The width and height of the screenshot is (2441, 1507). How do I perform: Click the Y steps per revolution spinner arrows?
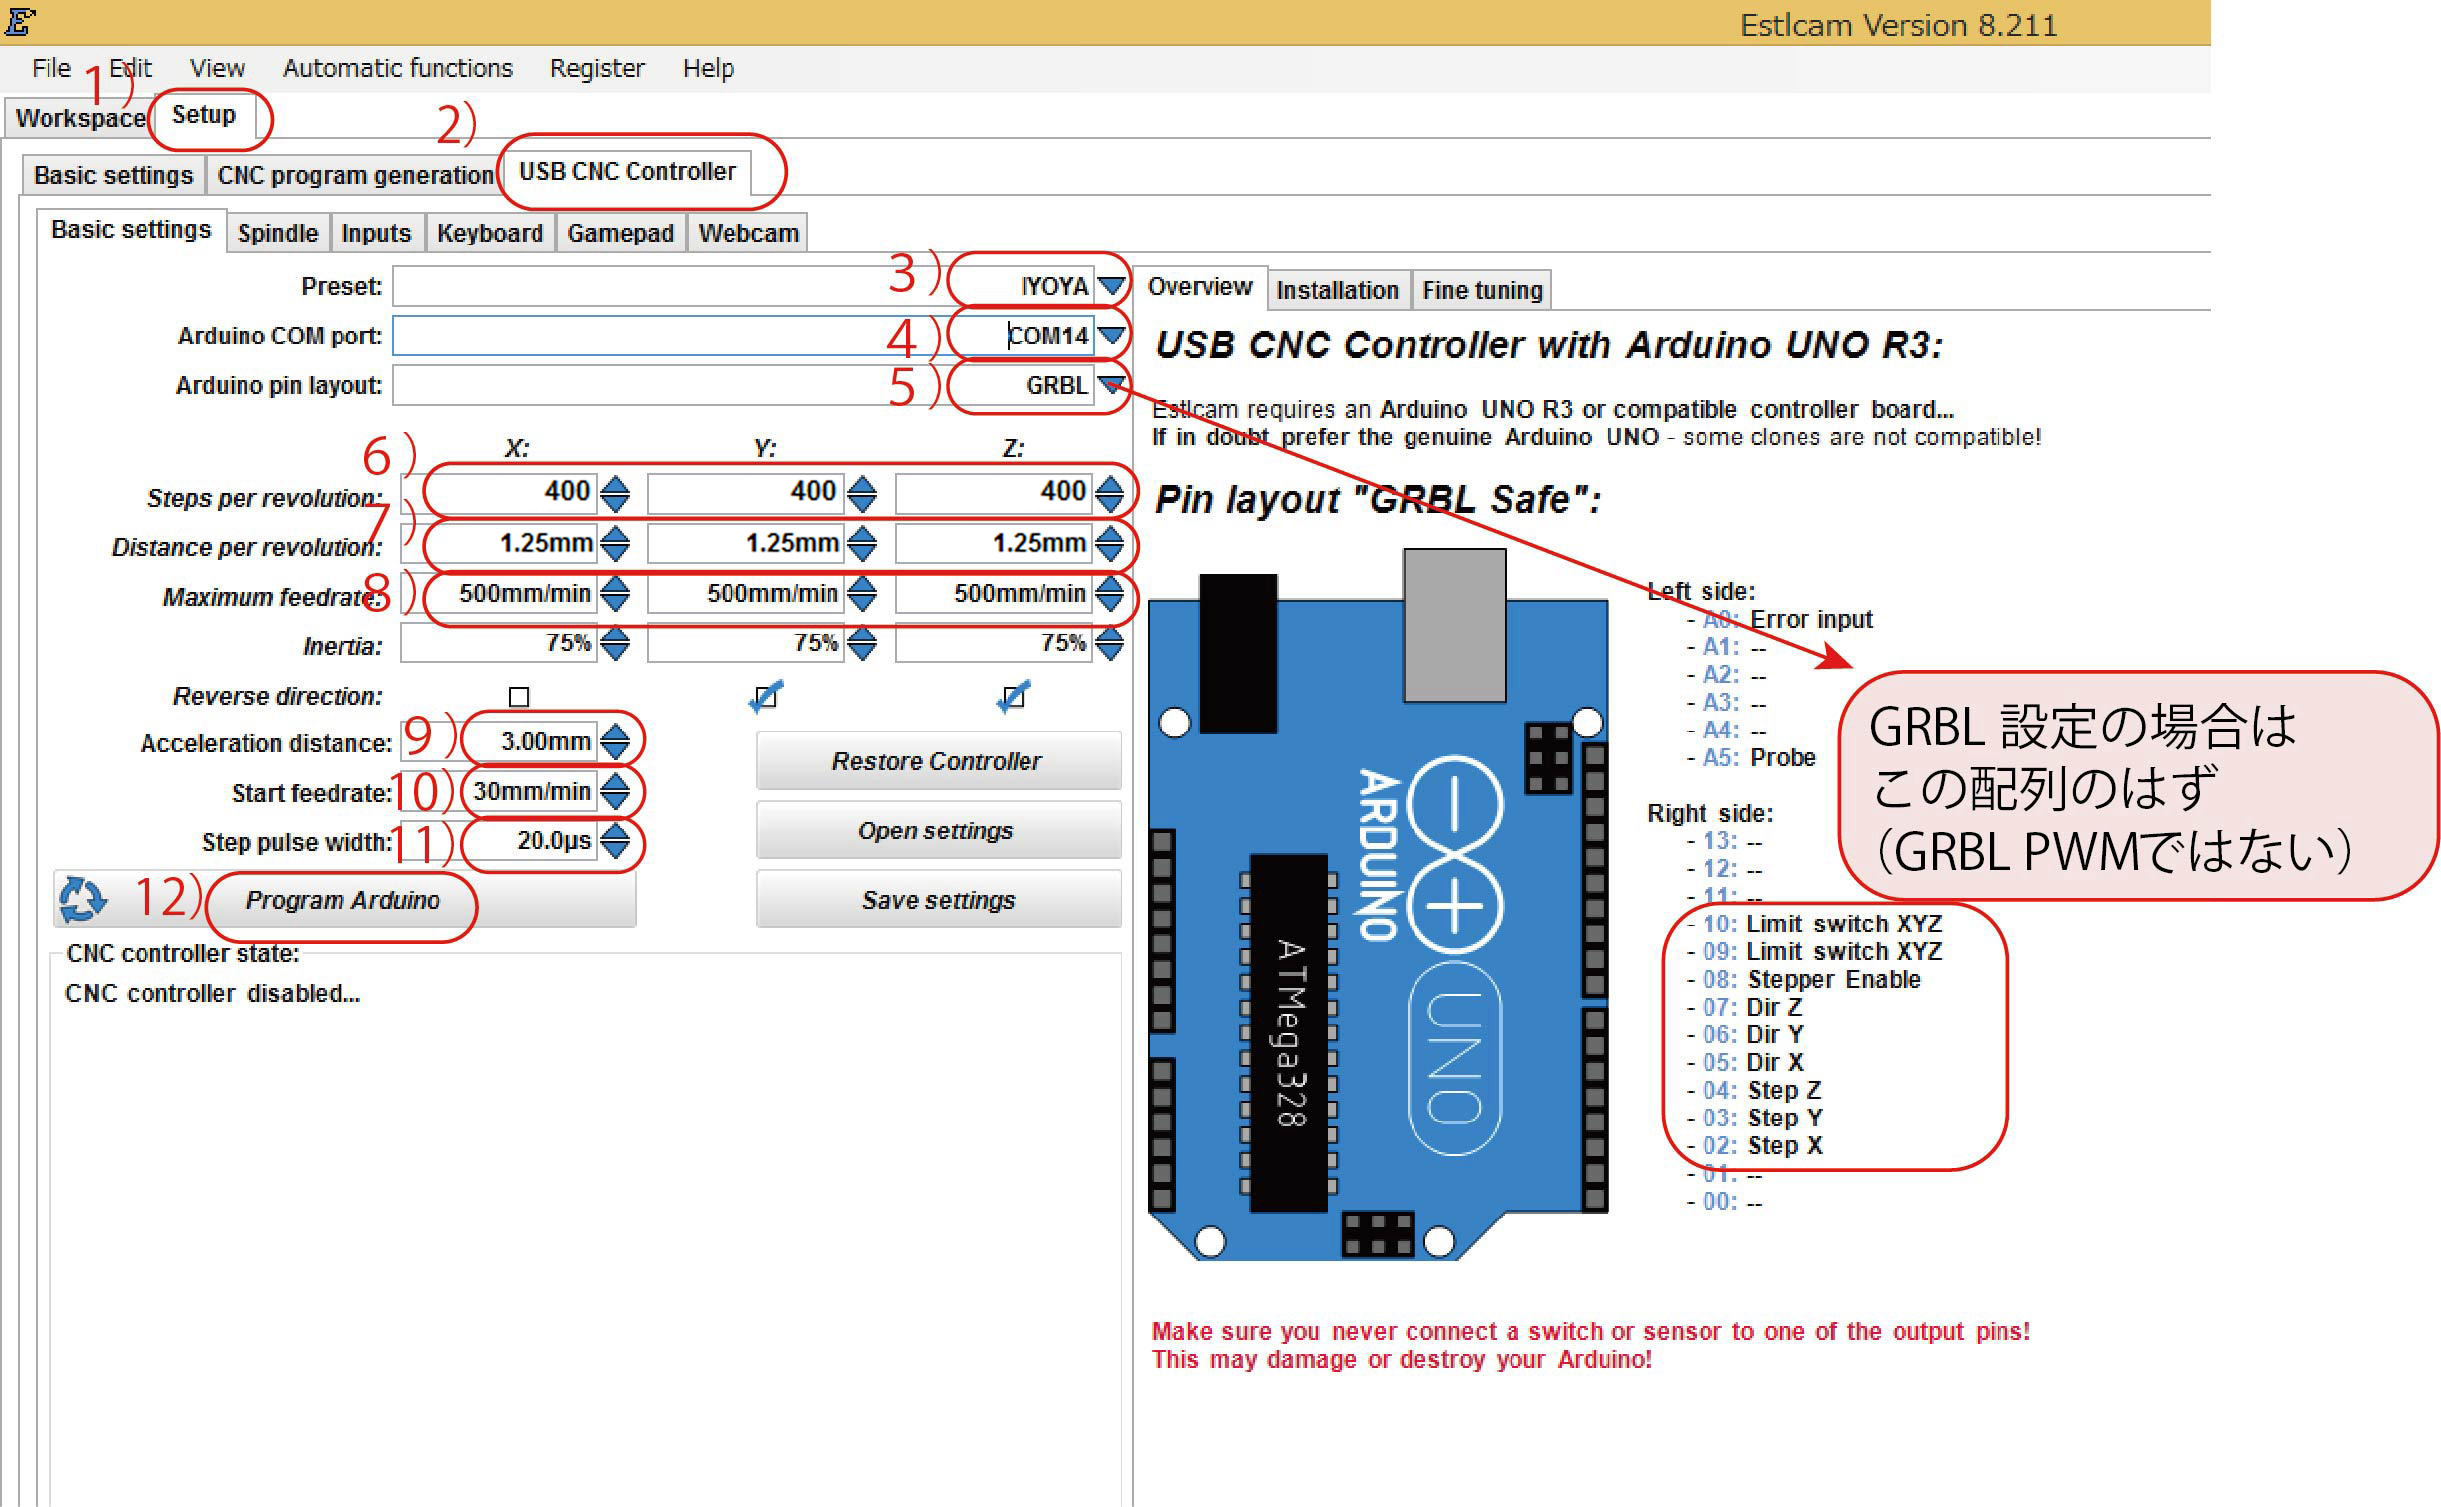pyautogui.click(x=861, y=492)
